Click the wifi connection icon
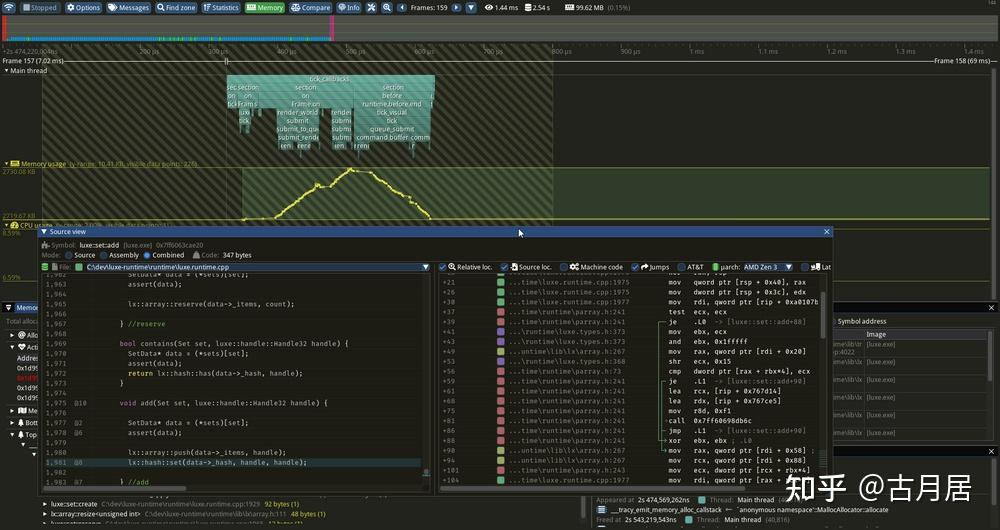This screenshot has width=1000, height=530. click(9, 8)
